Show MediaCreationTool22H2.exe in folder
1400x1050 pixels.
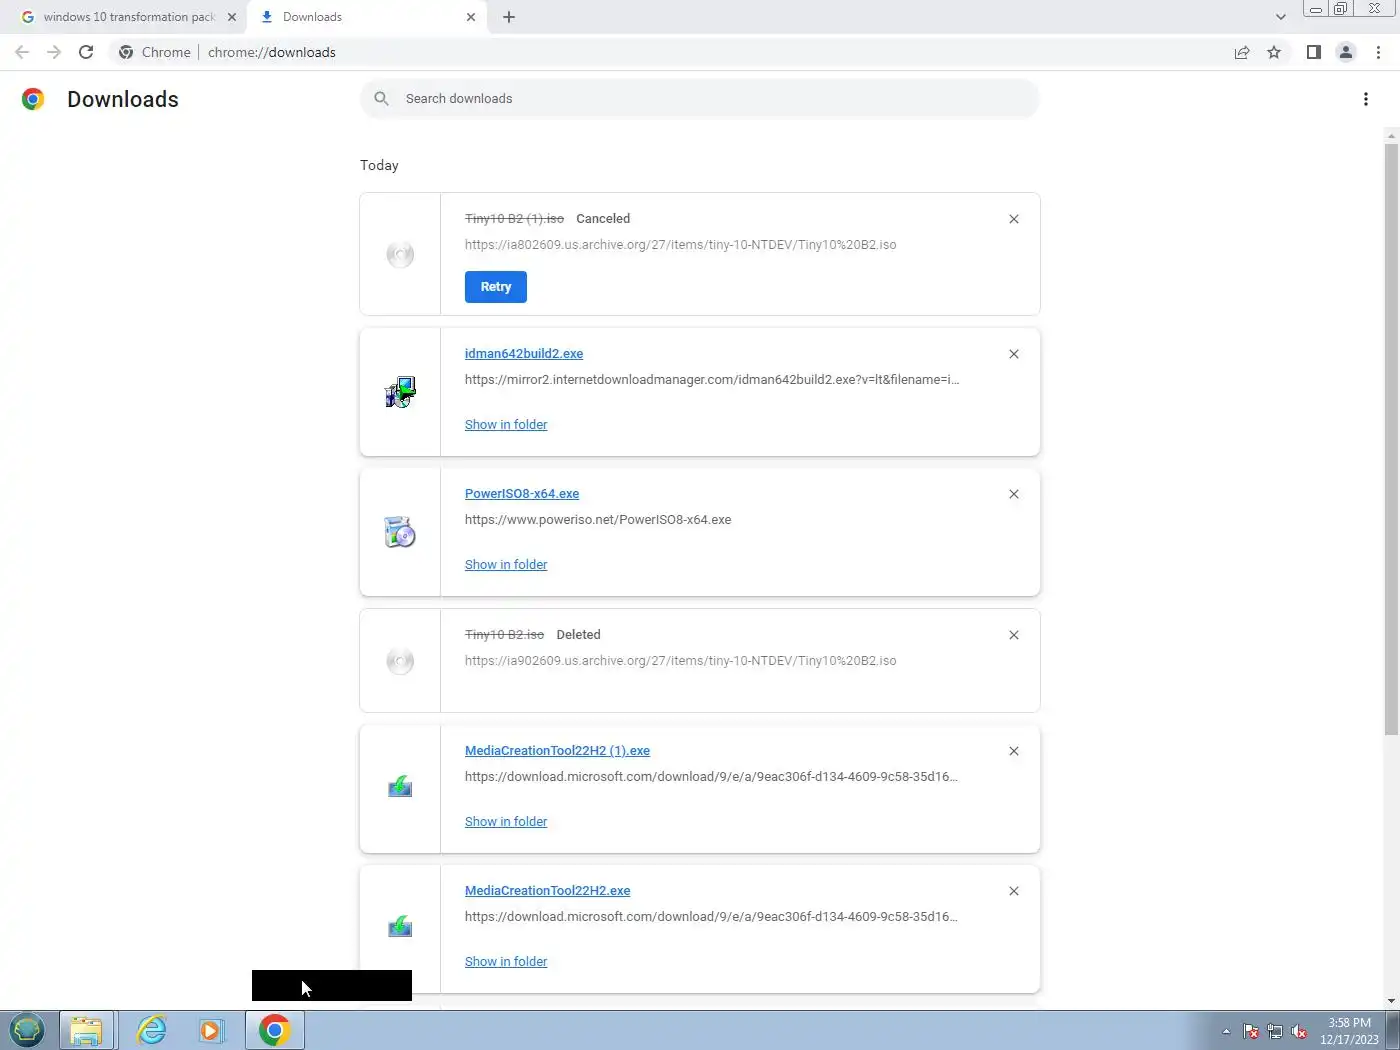tap(506, 962)
